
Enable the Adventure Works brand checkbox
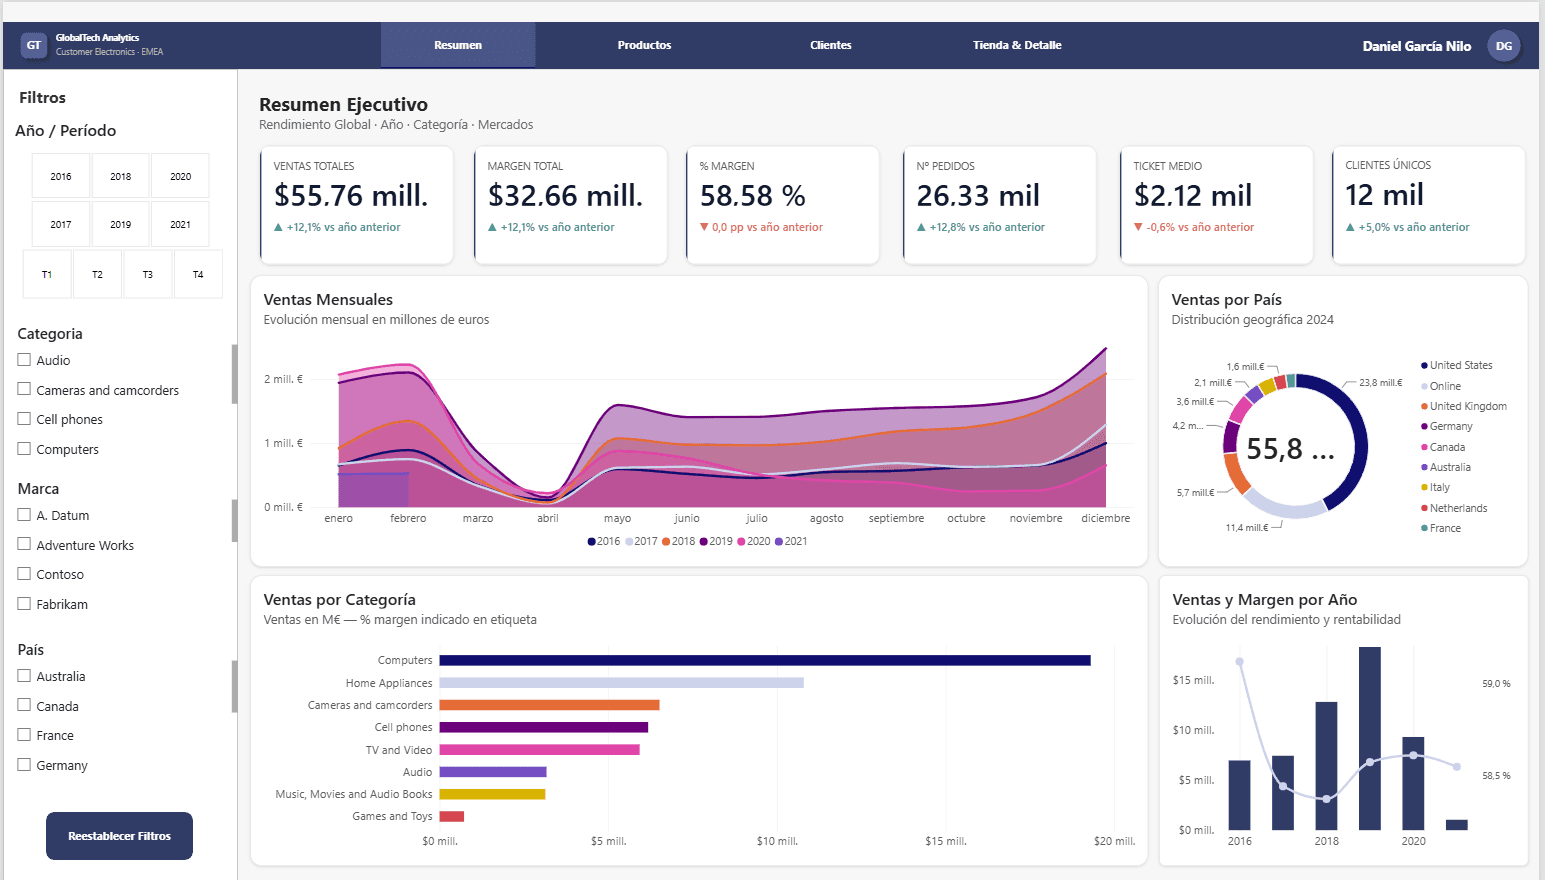[24, 545]
